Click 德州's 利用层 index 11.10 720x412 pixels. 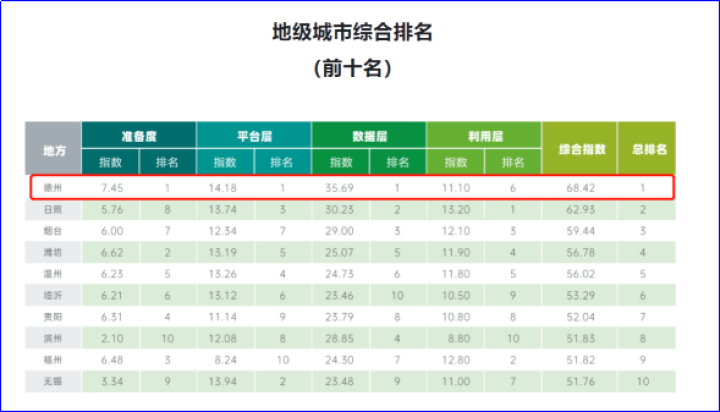tap(456, 188)
